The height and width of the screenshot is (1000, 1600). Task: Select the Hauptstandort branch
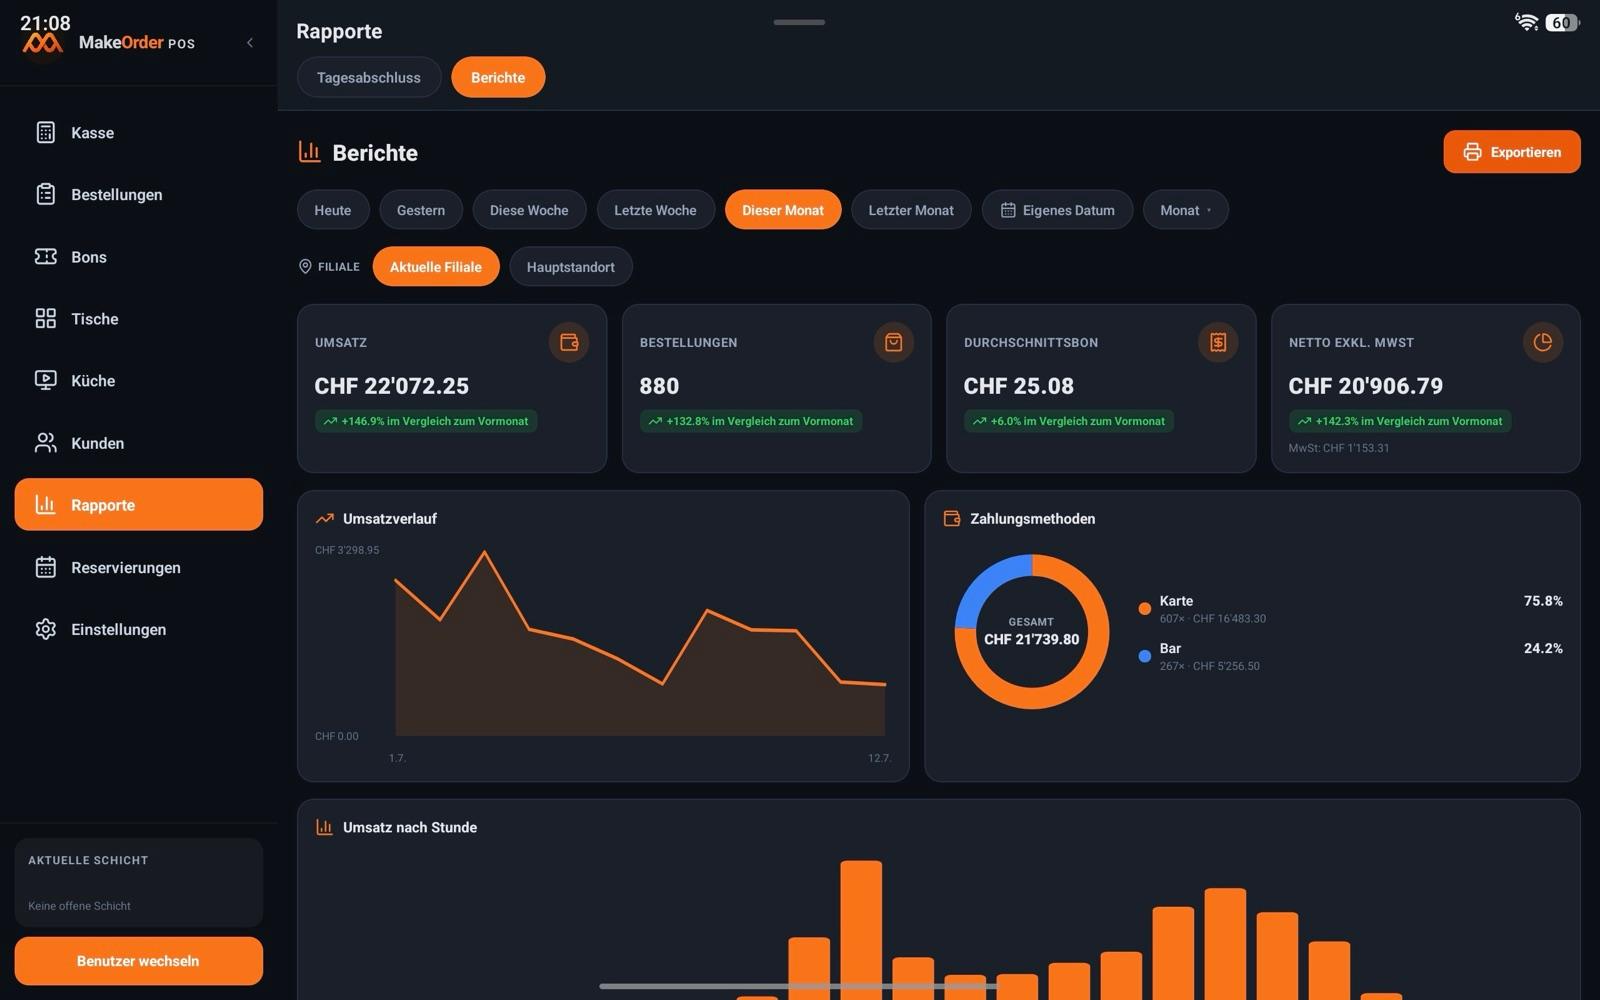[x=571, y=267]
